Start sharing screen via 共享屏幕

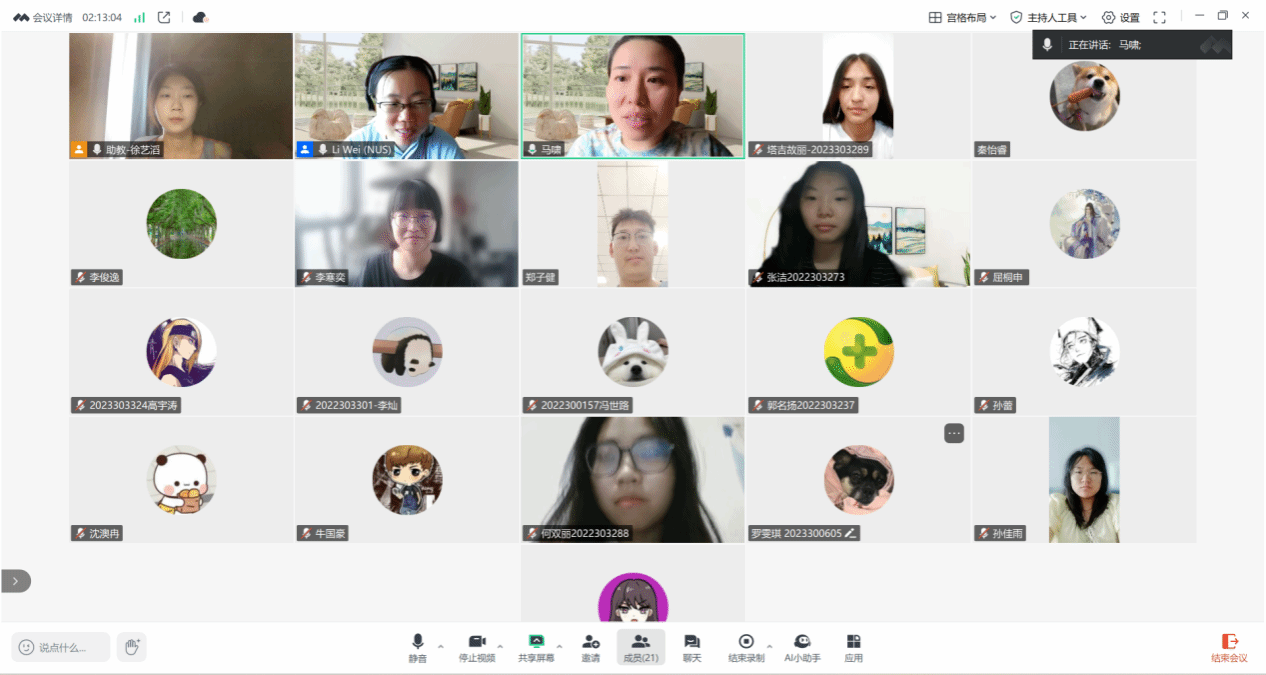(535, 646)
